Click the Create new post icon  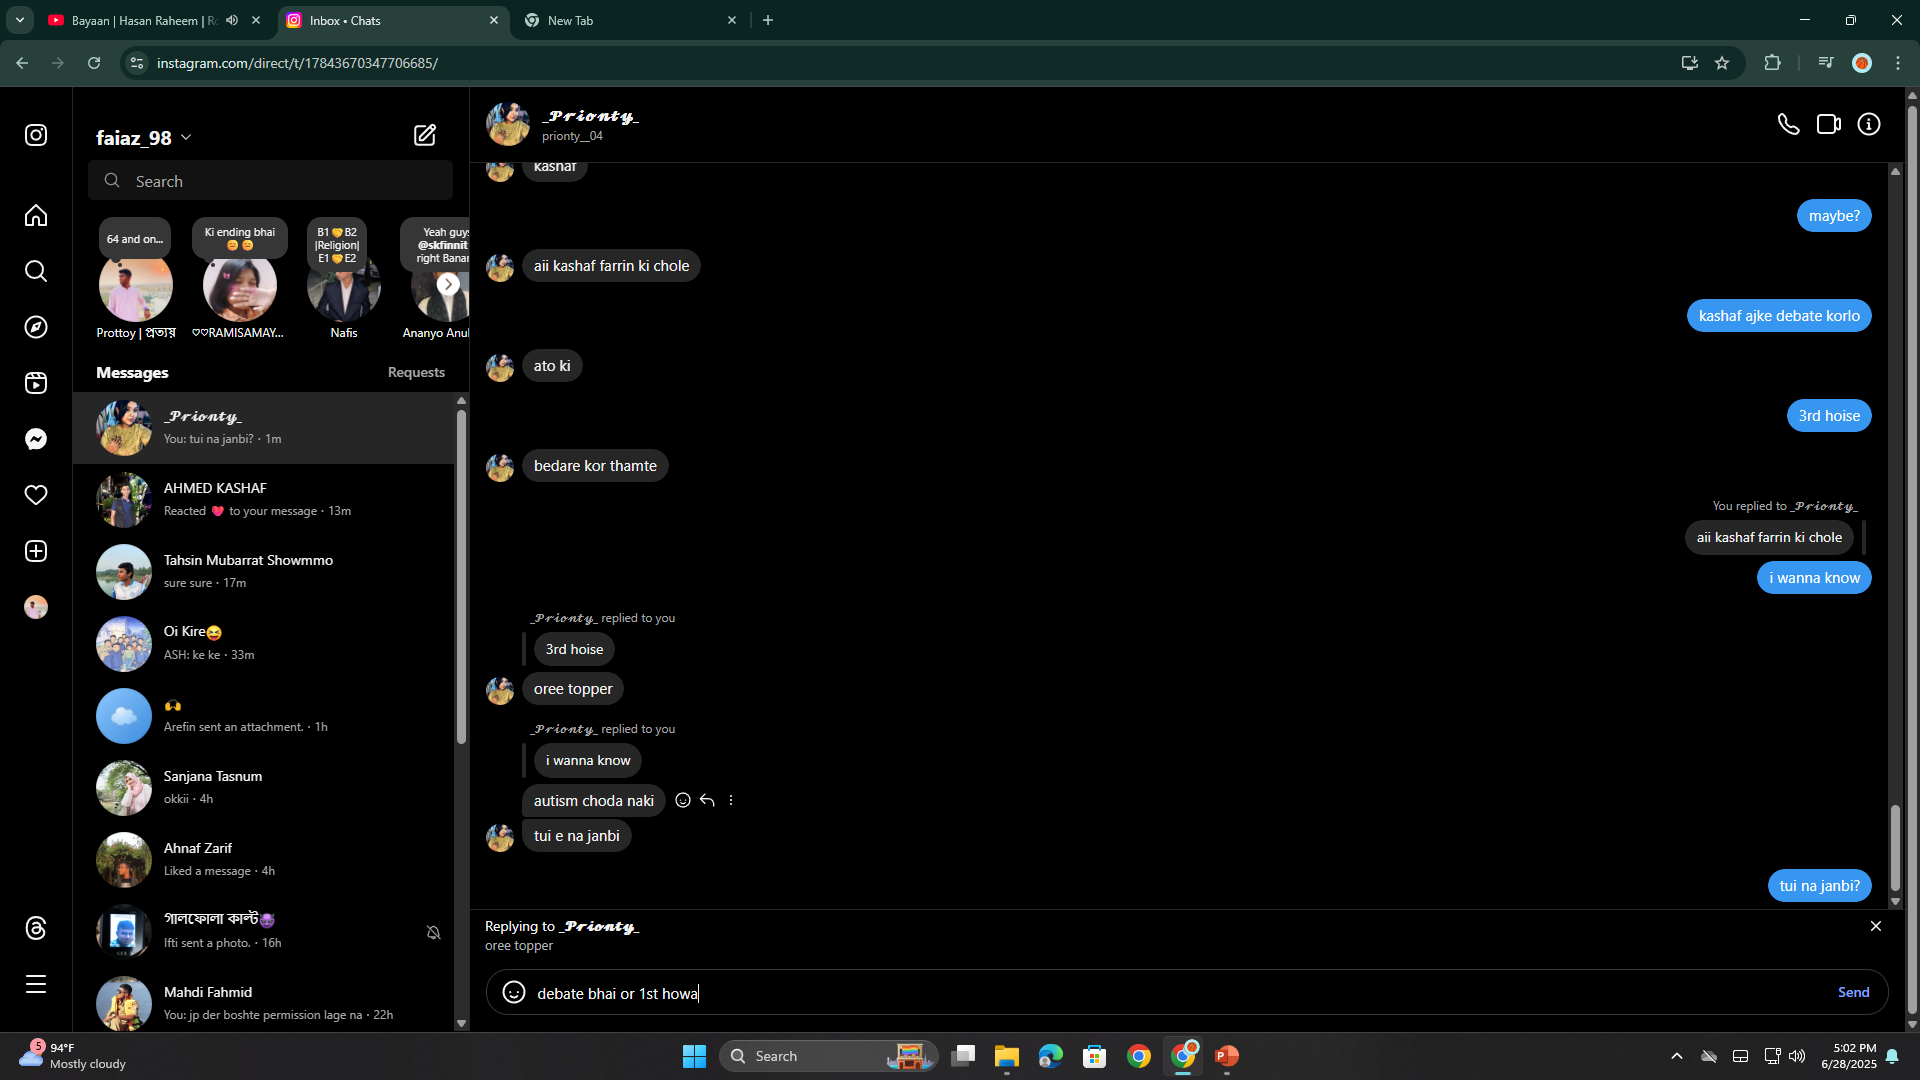click(x=36, y=551)
